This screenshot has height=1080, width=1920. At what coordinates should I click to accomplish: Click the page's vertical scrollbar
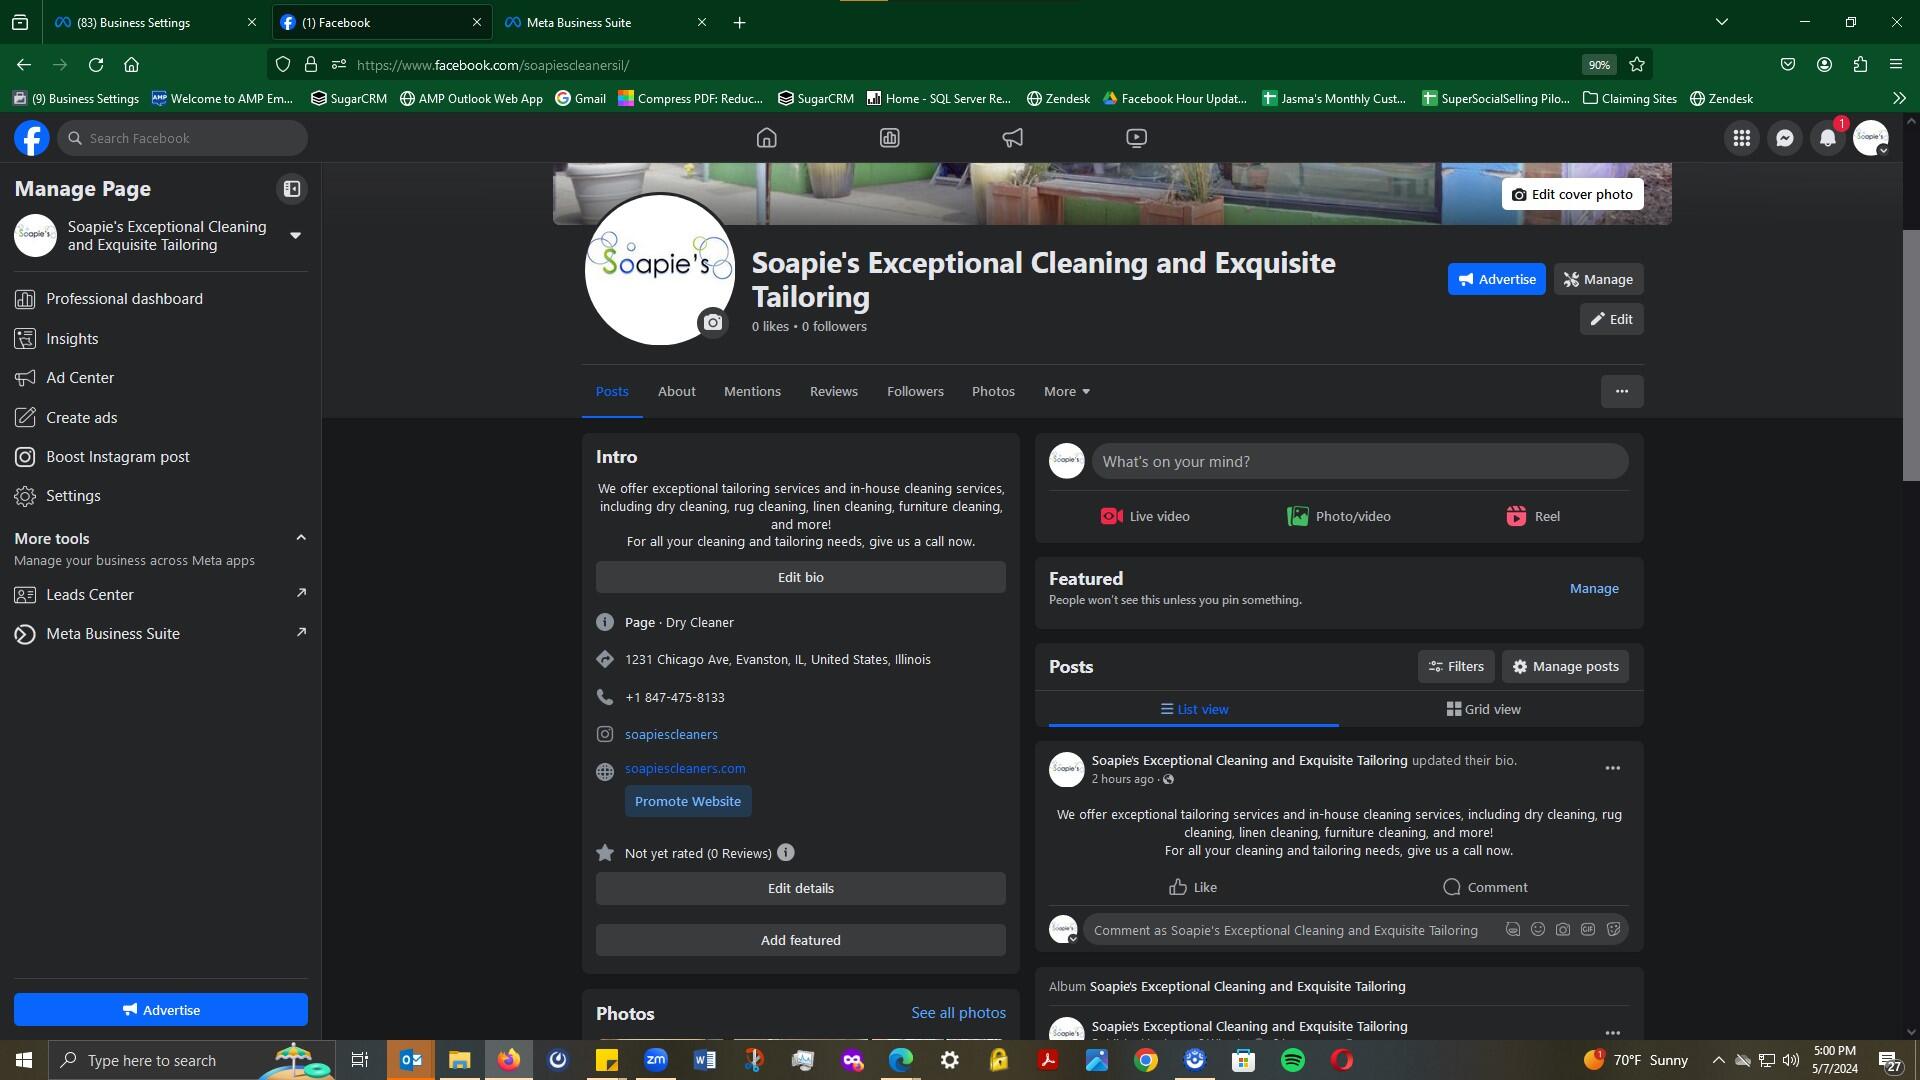pos(1910,355)
